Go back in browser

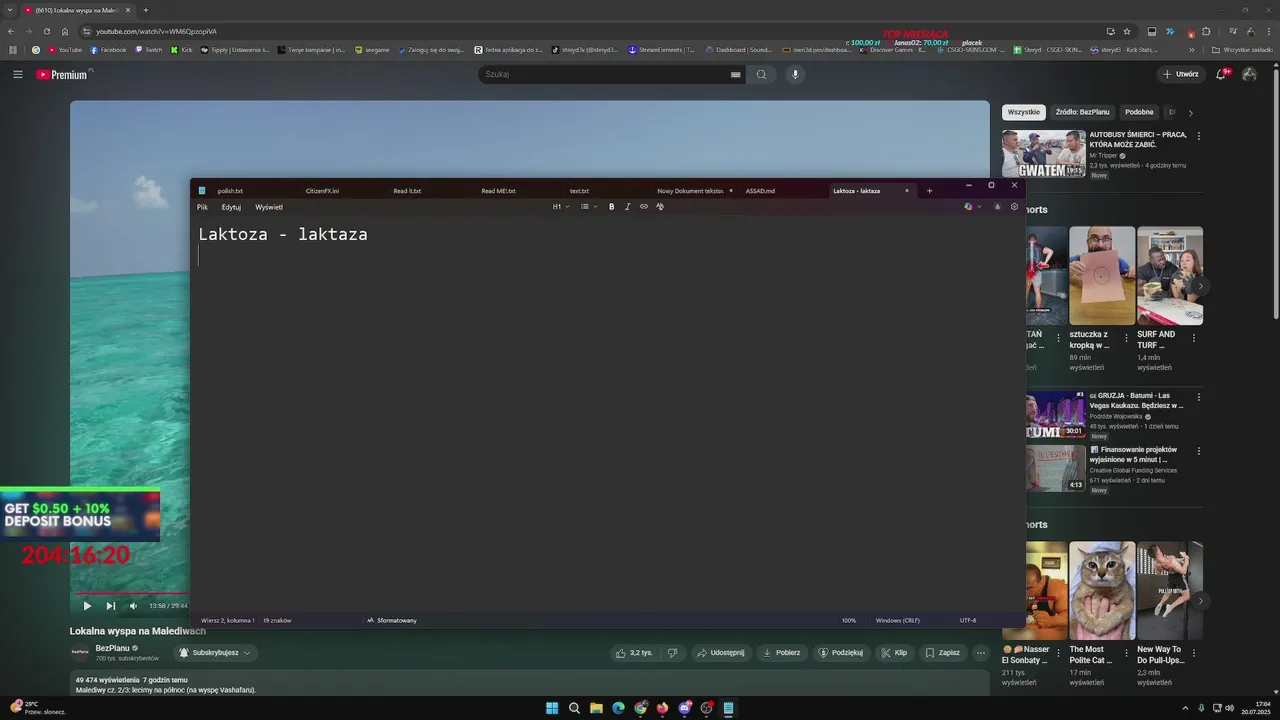[11, 31]
